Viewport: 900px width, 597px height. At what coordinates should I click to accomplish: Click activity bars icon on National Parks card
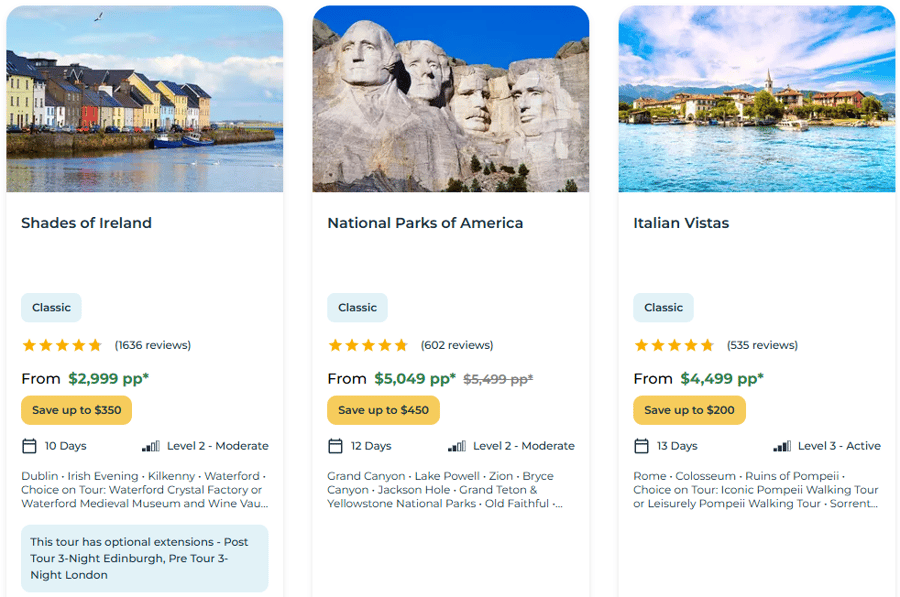click(x=457, y=446)
